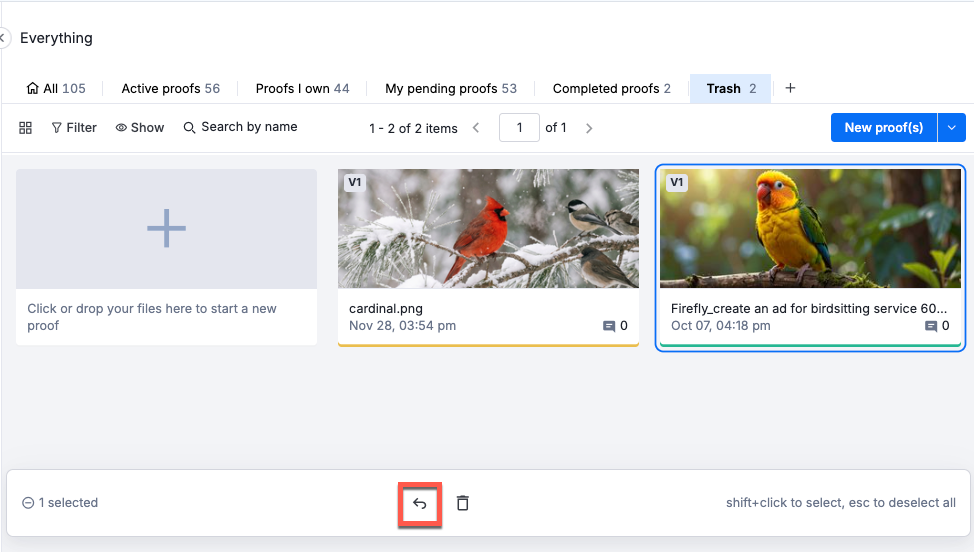This screenshot has height=552, width=974.
Task: Select the cardinal.png thumbnail
Action: point(488,229)
